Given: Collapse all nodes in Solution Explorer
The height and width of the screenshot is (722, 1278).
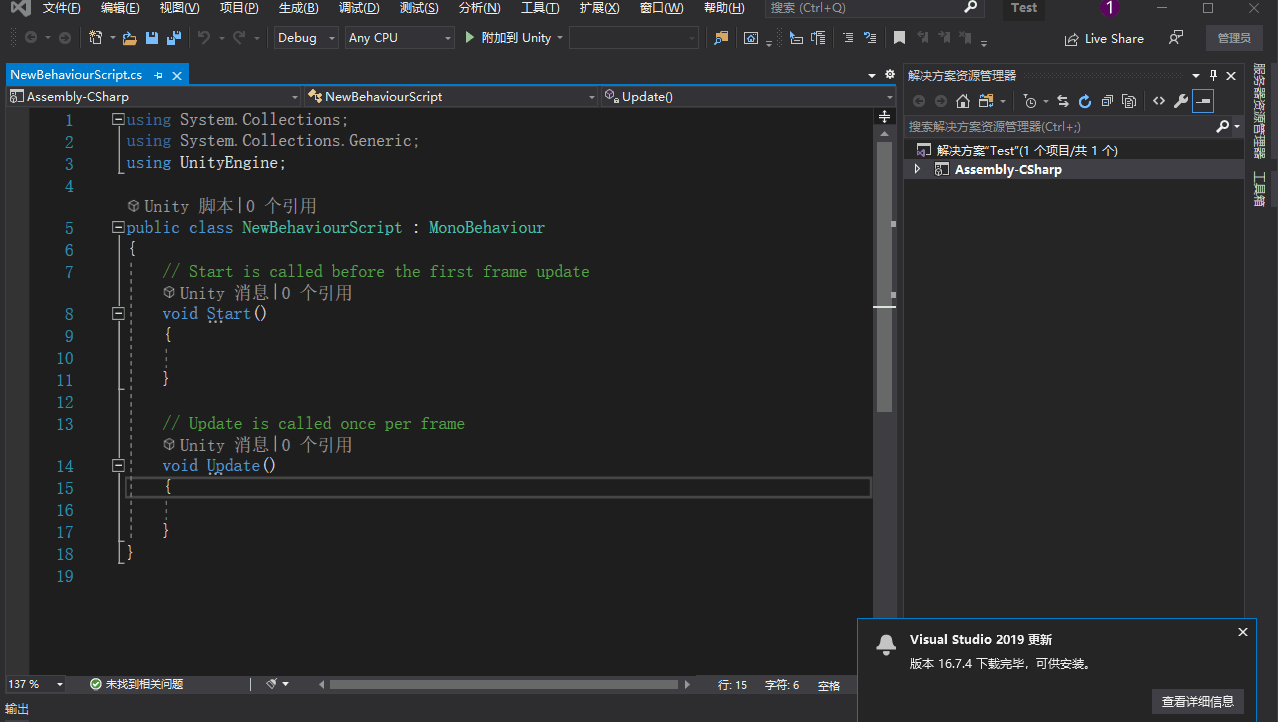Looking at the screenshot, I should [1105, 100].
